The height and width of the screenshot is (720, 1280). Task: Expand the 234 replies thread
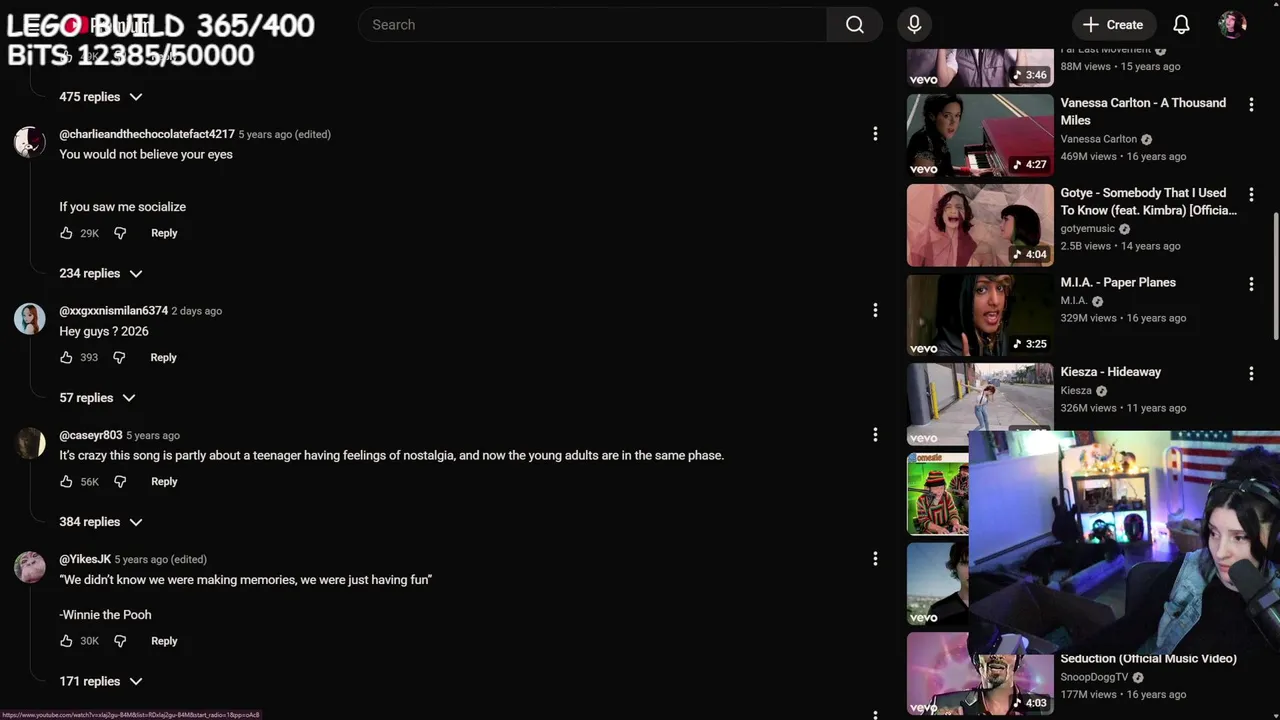100,273
